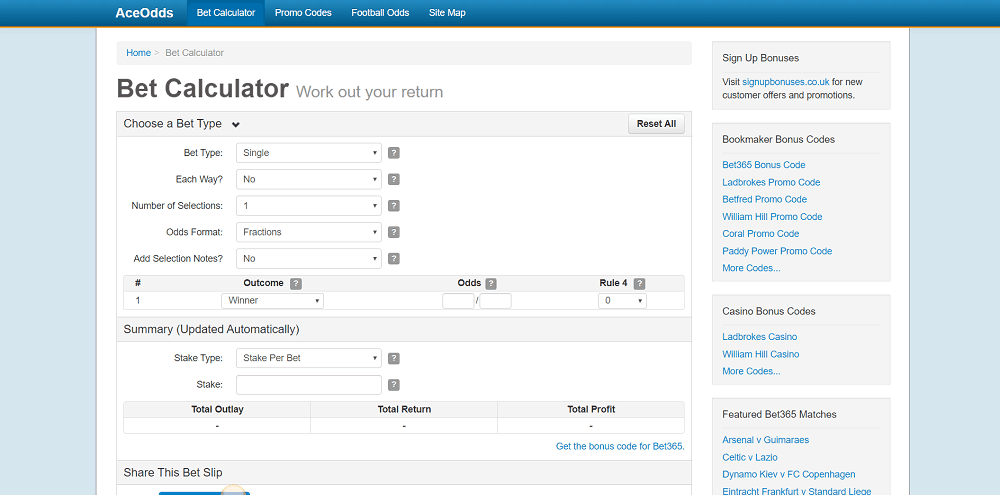This screenshot has height=495, width=1000.
Task: Click the Total Outlay column header
Action: 217,410
